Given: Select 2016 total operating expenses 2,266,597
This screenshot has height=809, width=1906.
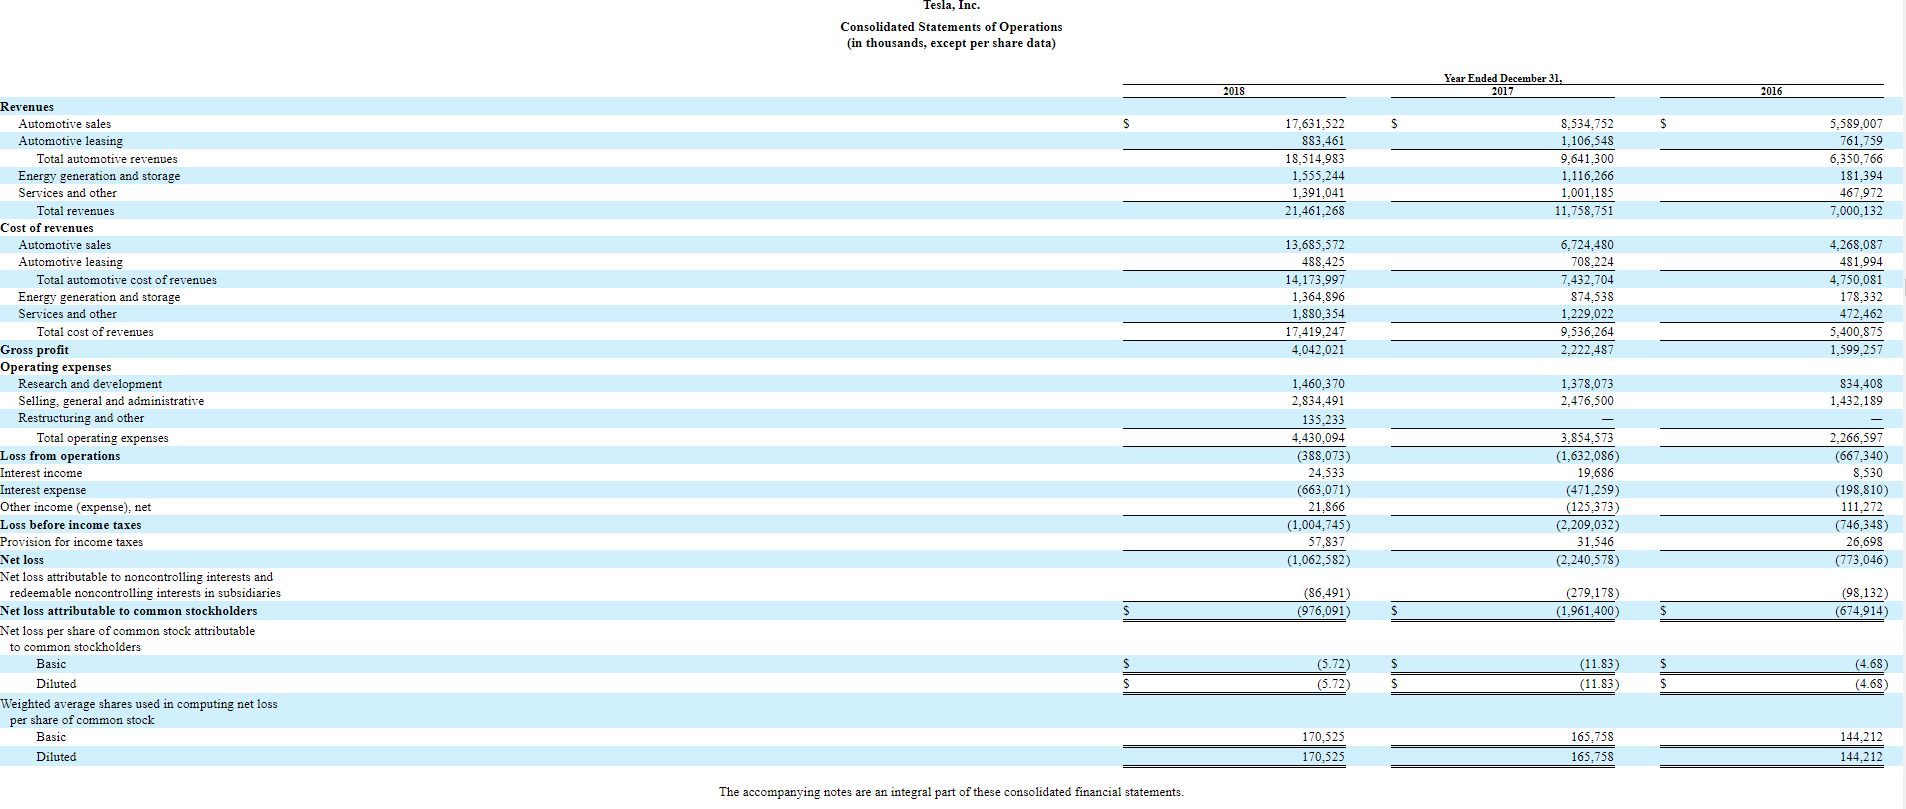Looking at the screenshot, I should (x=1855, y=438).
